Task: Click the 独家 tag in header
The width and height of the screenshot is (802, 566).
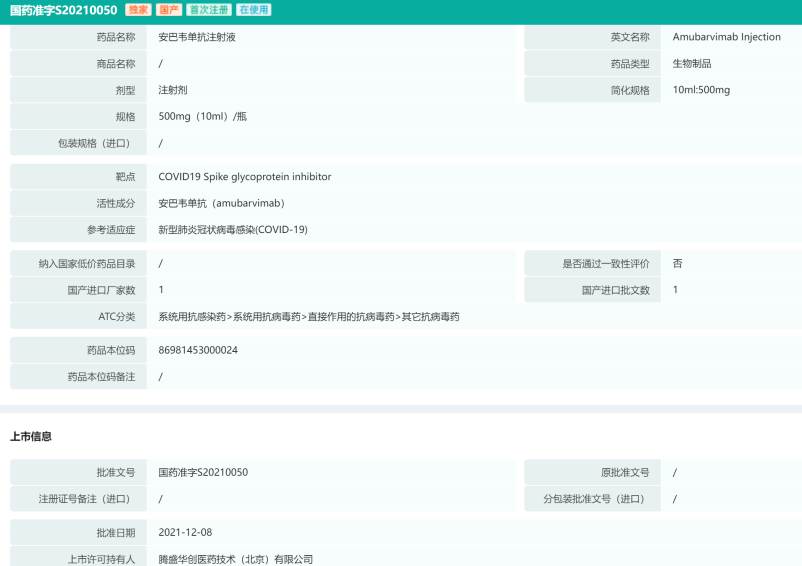Action: [x=139, y=10]
